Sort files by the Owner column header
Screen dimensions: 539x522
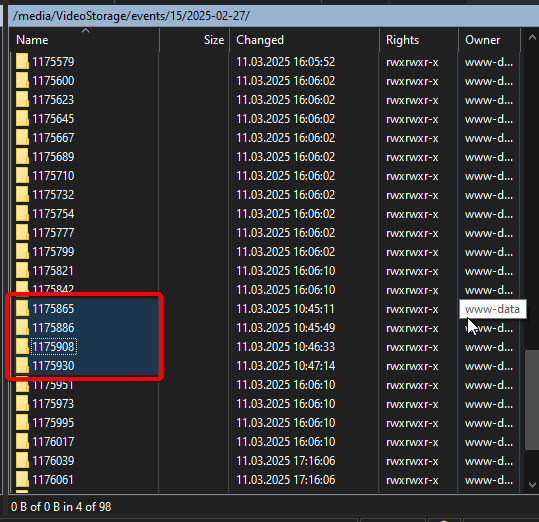[489, 40]
